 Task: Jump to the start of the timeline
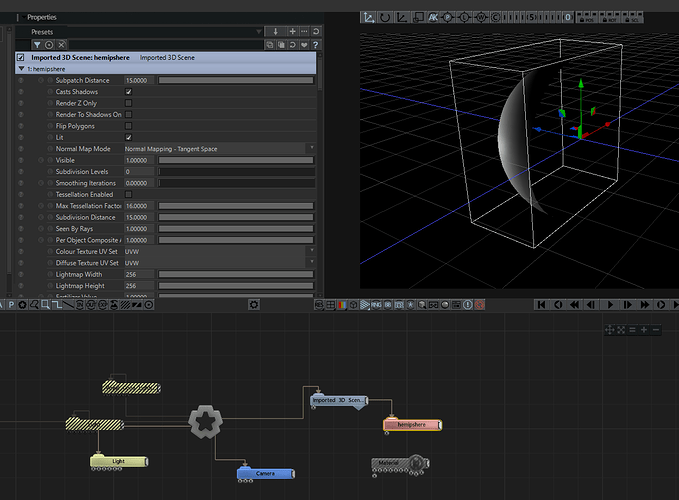[541, 305]
